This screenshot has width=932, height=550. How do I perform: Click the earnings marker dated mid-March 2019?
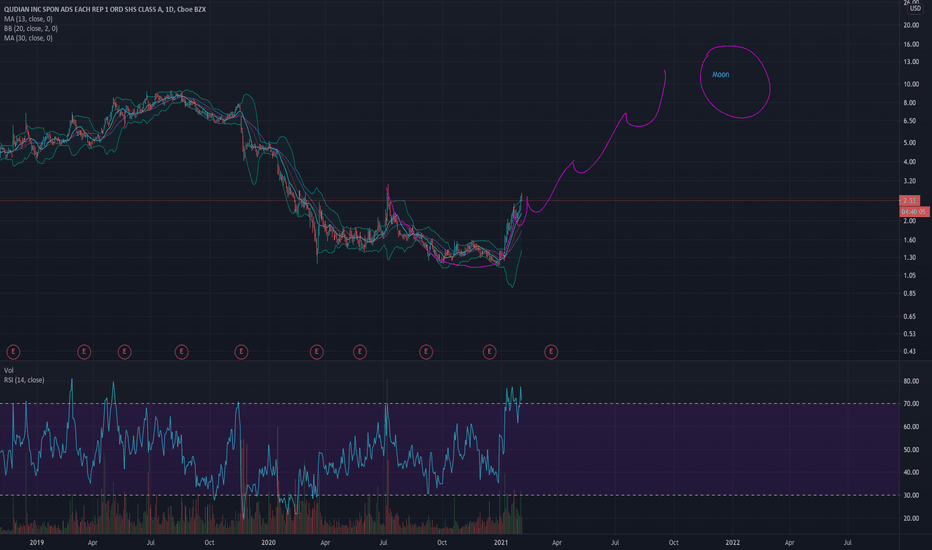click(84, 352)
